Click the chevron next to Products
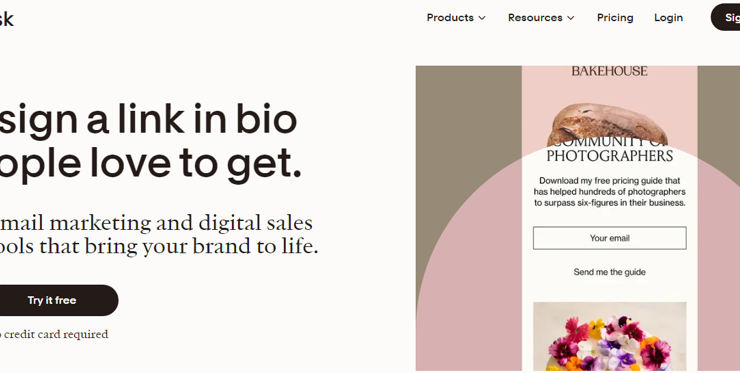This screenshot has height=373, width=740. tap(482, 18)
